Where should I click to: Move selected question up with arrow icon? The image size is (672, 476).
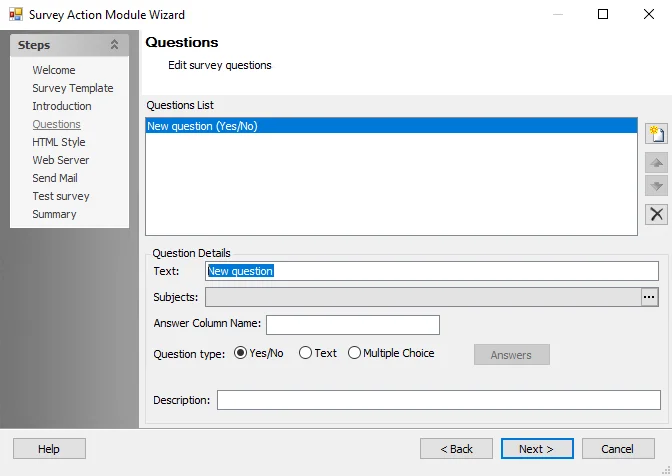pyautogui.click(x=656, y=163)
